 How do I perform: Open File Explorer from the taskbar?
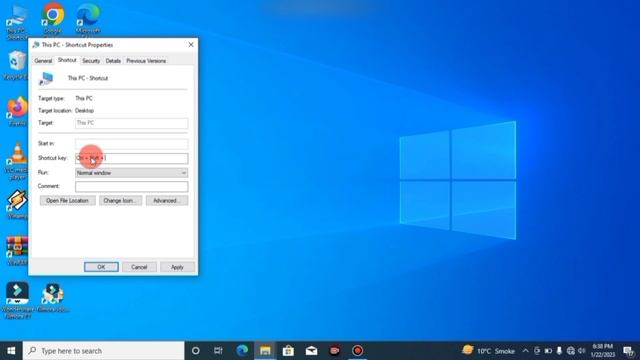tap(265, 351)
